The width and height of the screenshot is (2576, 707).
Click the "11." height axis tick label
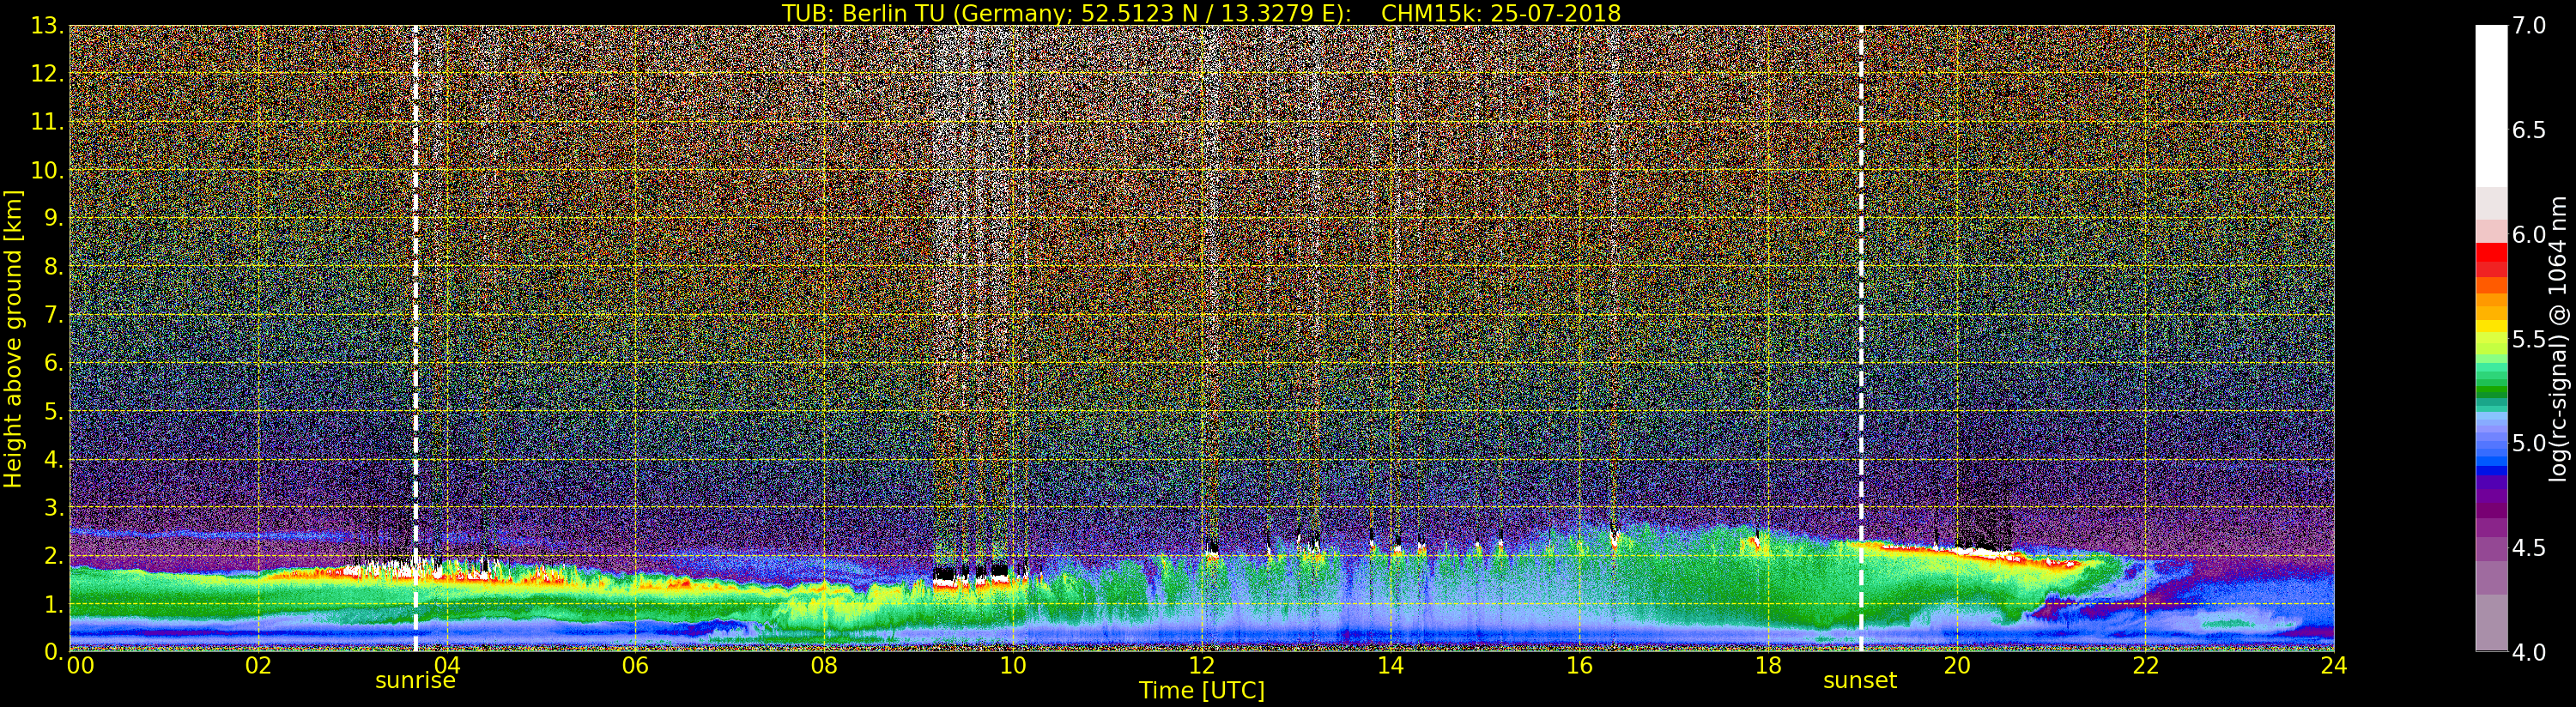[47, 122]
